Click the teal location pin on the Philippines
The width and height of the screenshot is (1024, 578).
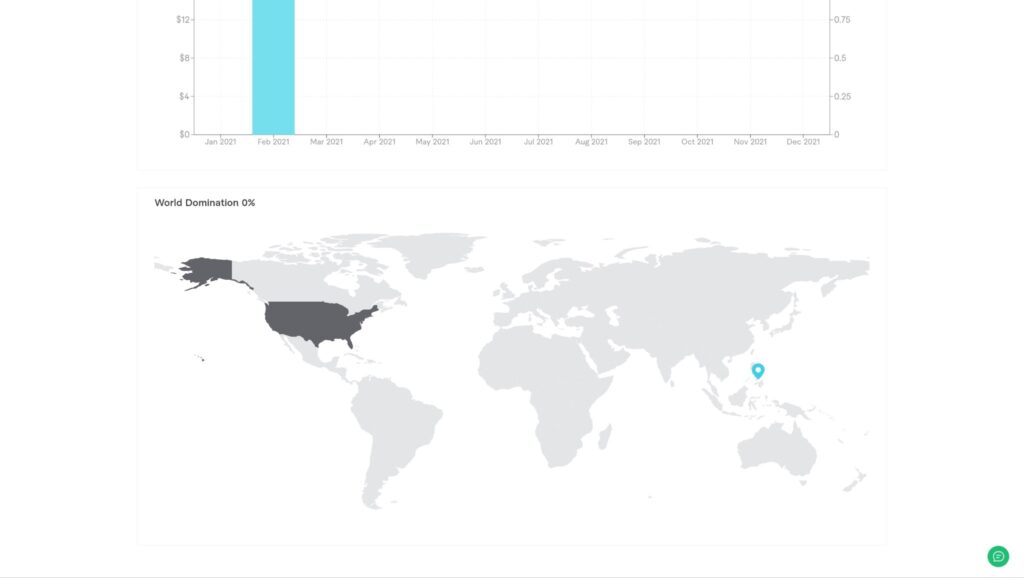click(758, 370)
